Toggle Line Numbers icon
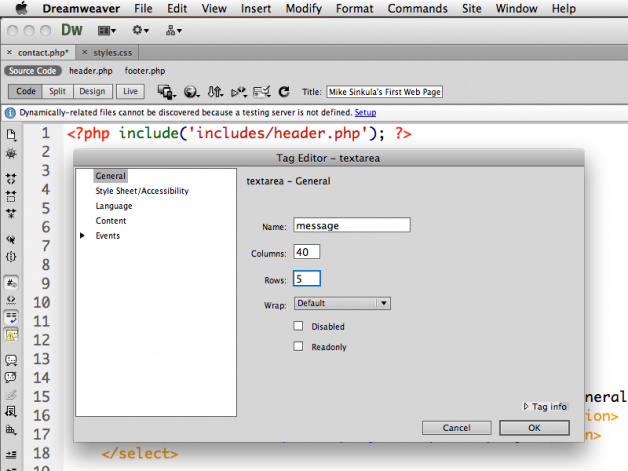Image resolution: width=628 pixels, height=471 pixels. [x=11, y=283]
